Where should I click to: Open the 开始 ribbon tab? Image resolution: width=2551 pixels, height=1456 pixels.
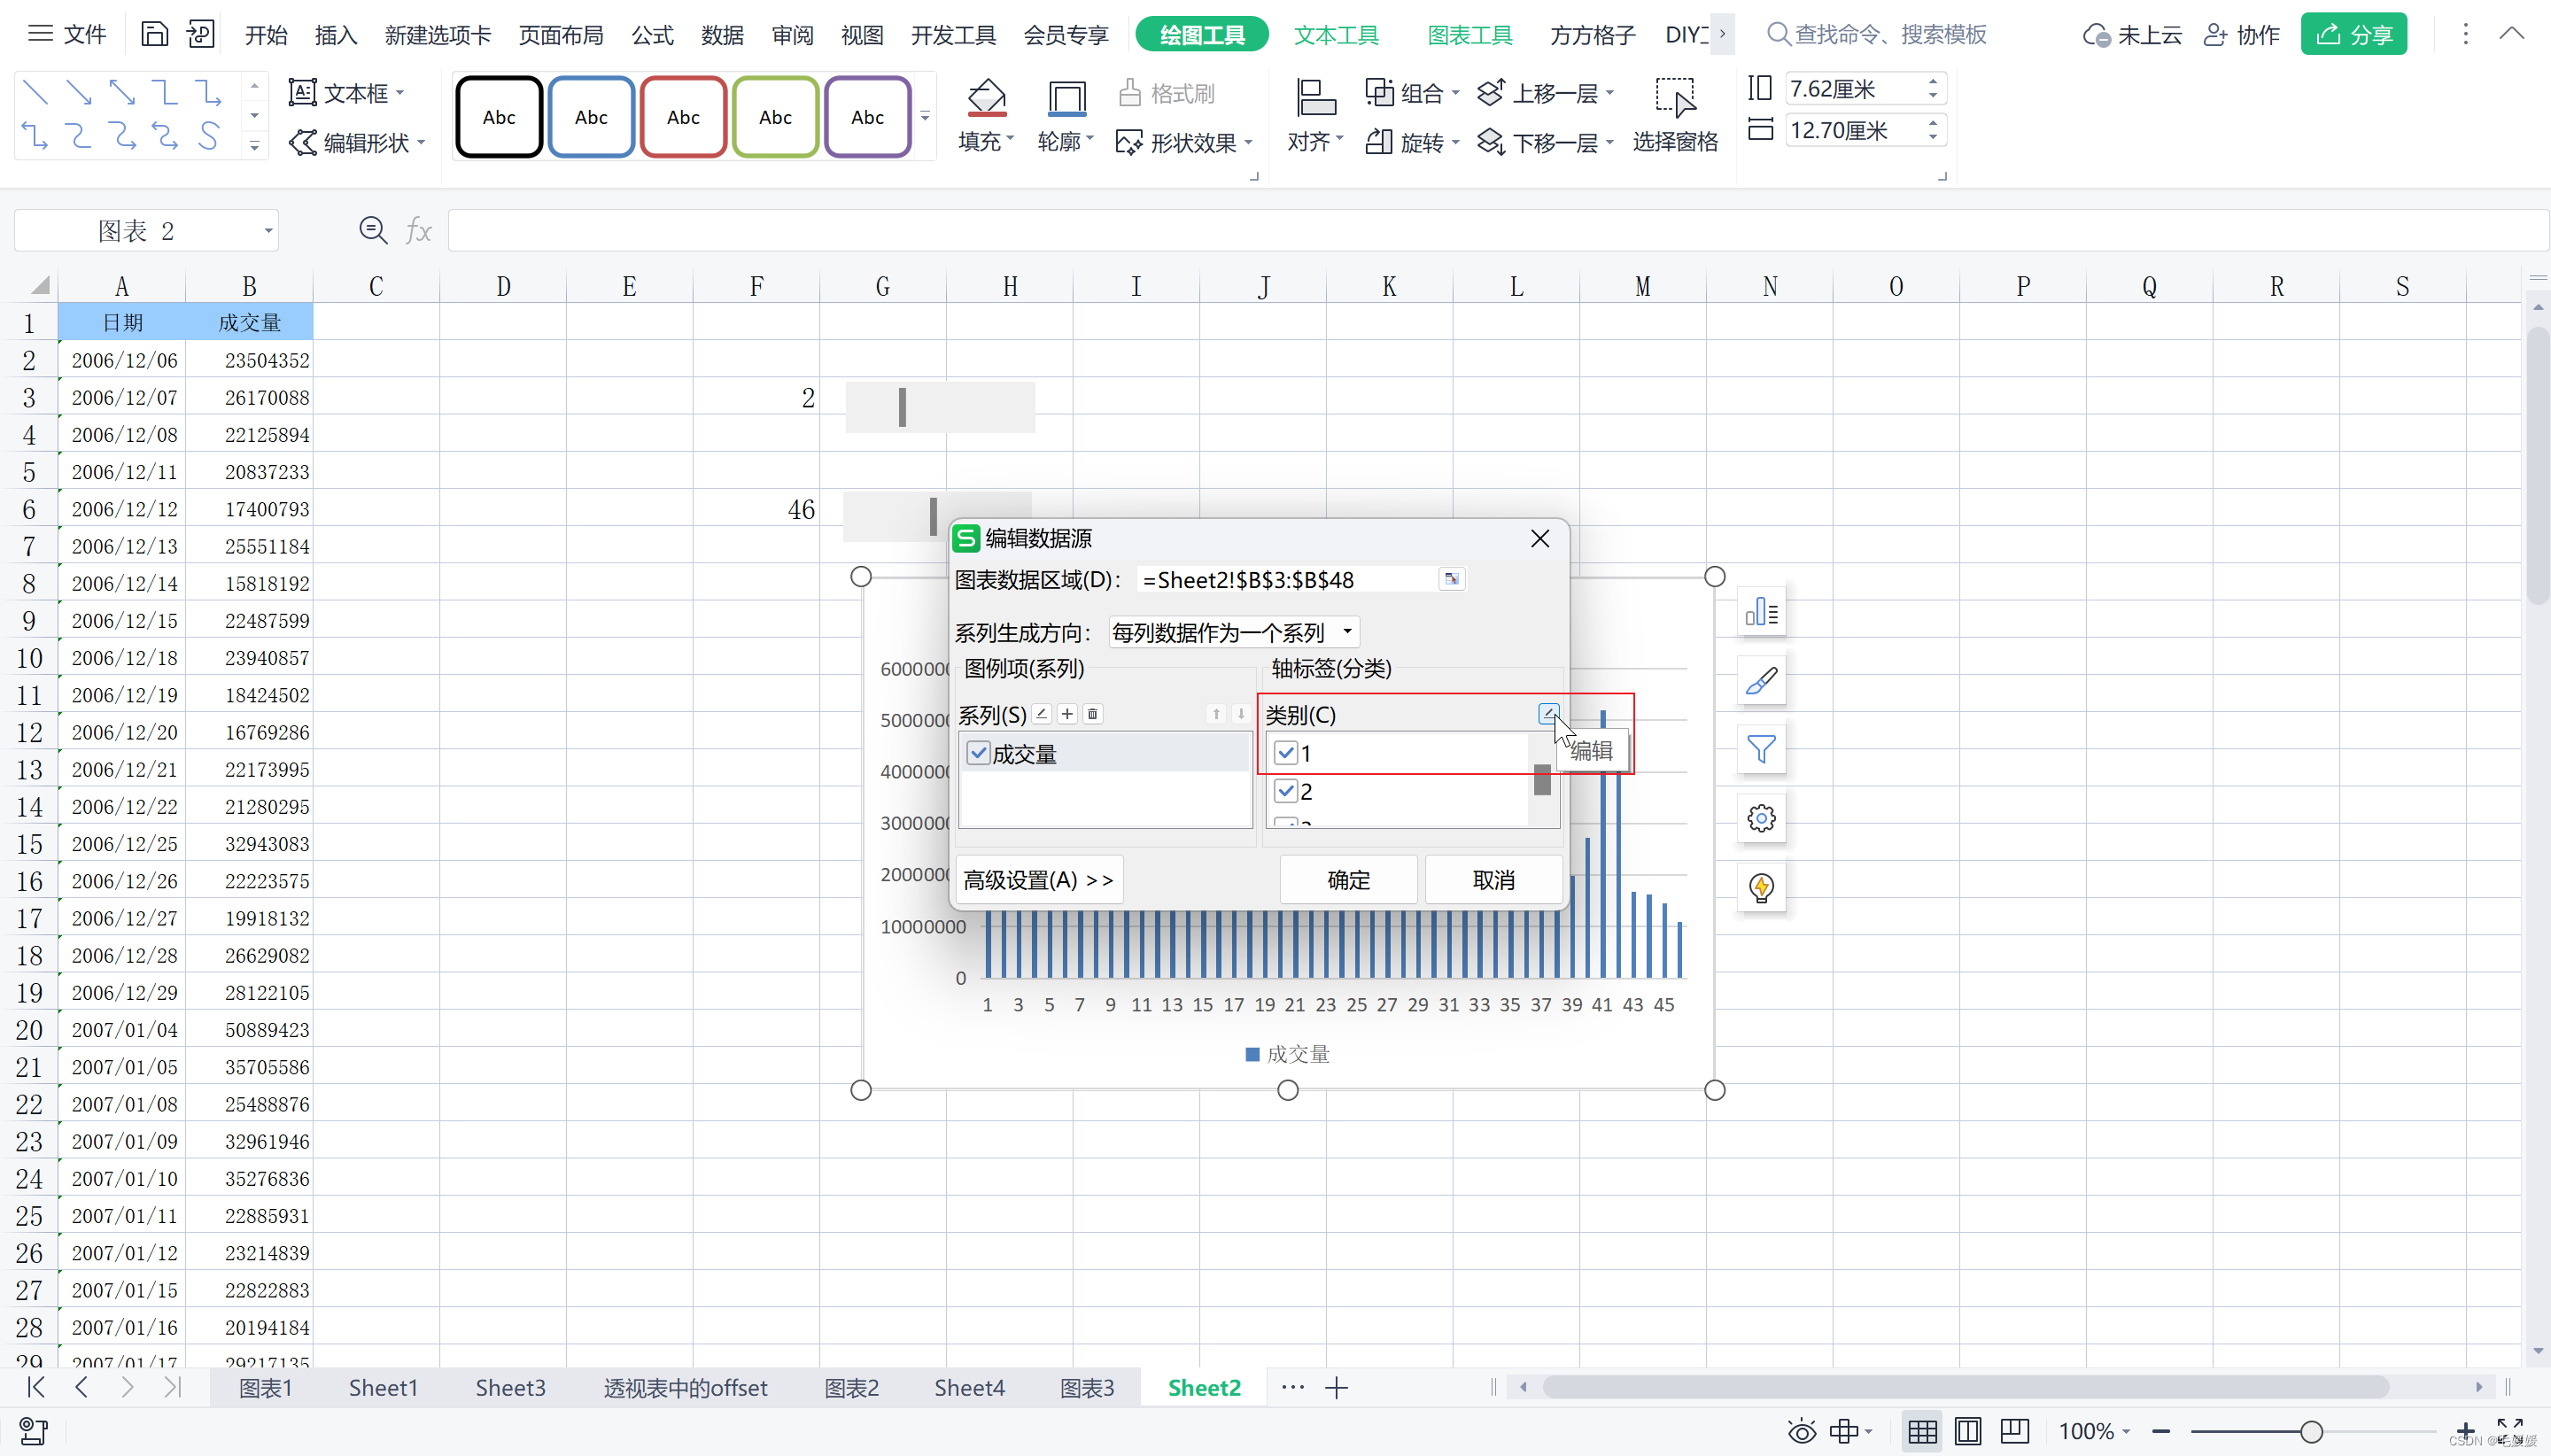[x=266, y=35]
